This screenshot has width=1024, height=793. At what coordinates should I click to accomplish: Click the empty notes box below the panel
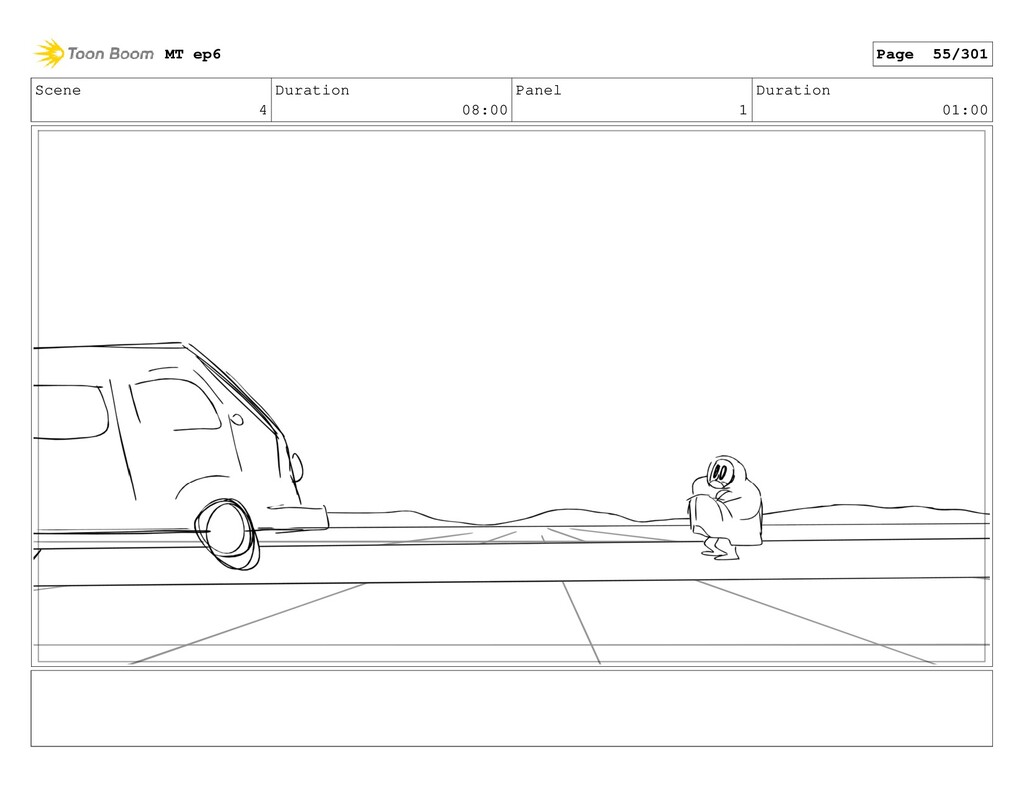(x=511, y=708)
